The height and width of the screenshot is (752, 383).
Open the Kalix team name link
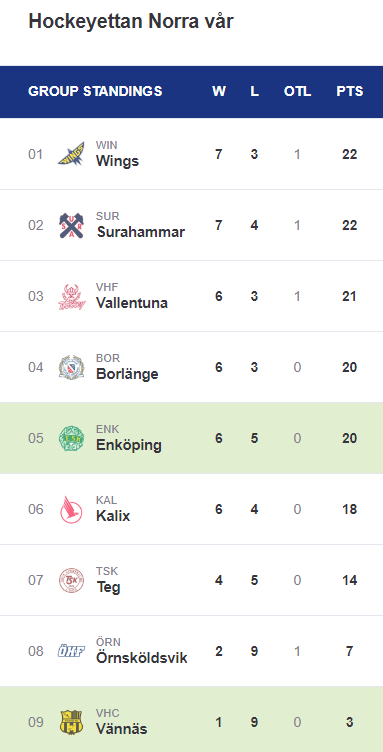tap(113, 516)
